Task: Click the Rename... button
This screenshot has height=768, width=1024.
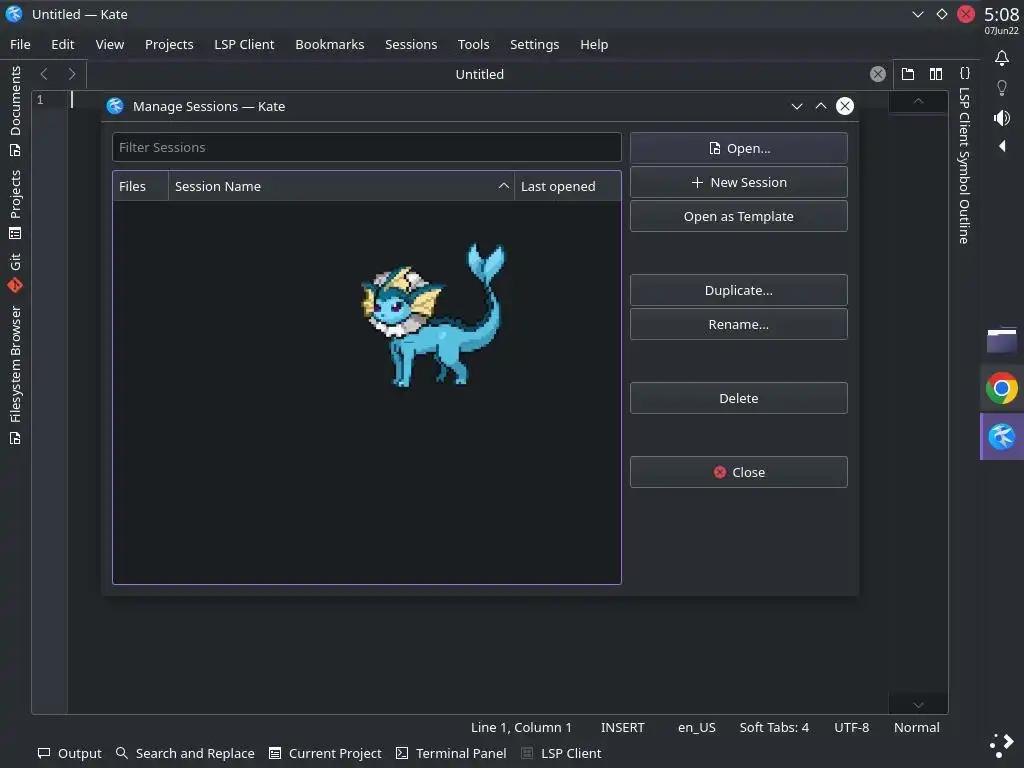Action: click(x=739, y=324)
